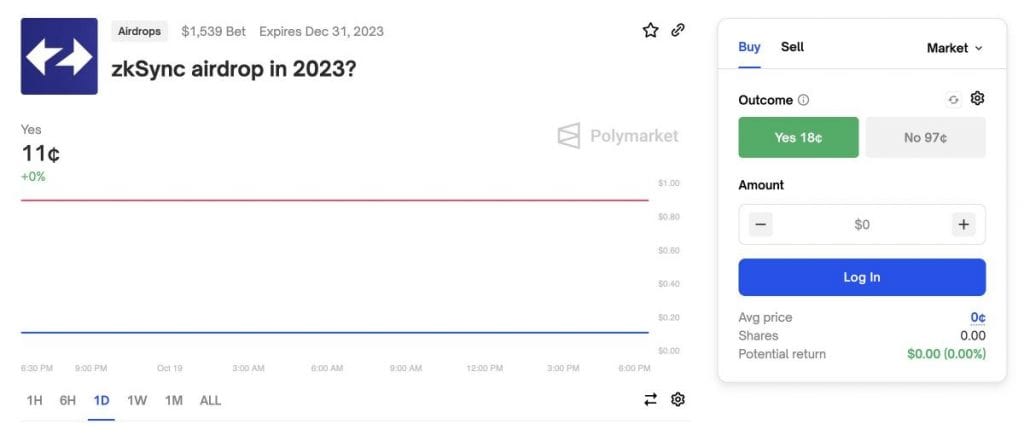Set chart range to 1W

(137, 400)
